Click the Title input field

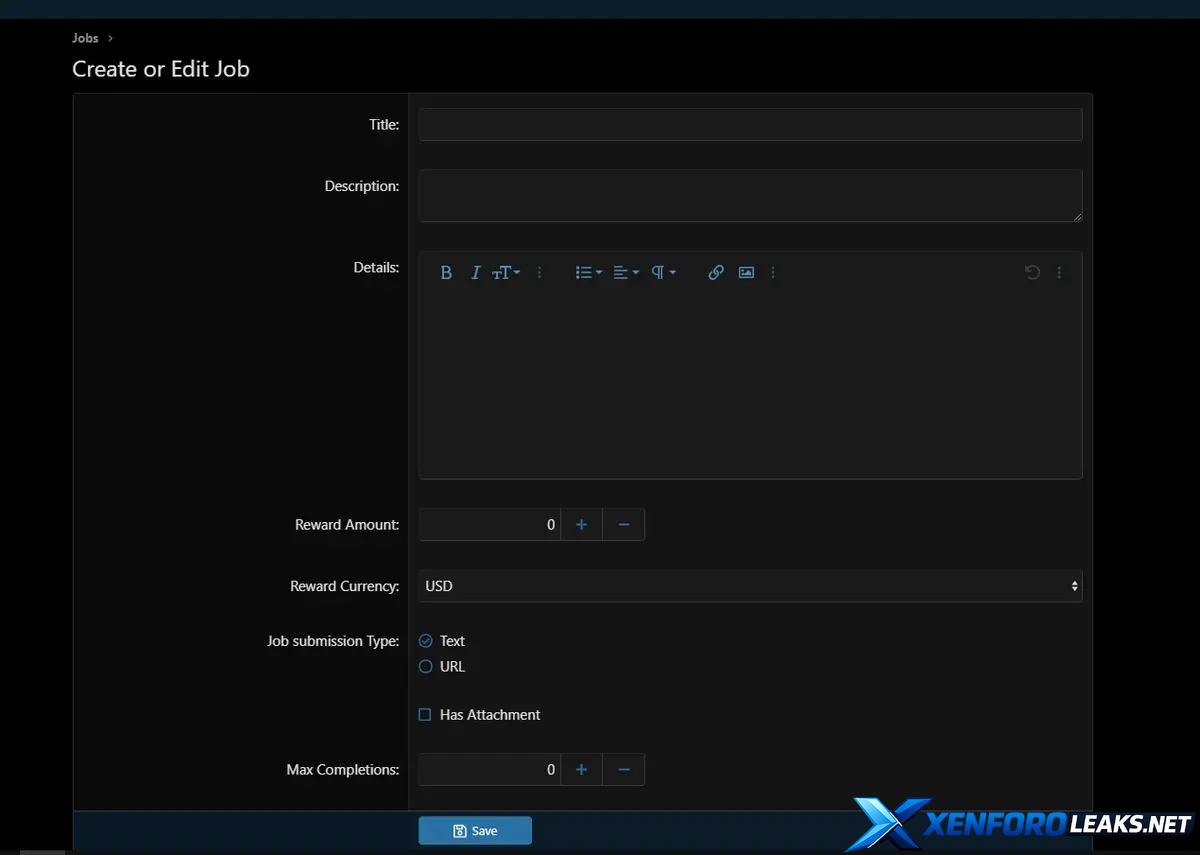pyautogui.click(x=750, y=125)
